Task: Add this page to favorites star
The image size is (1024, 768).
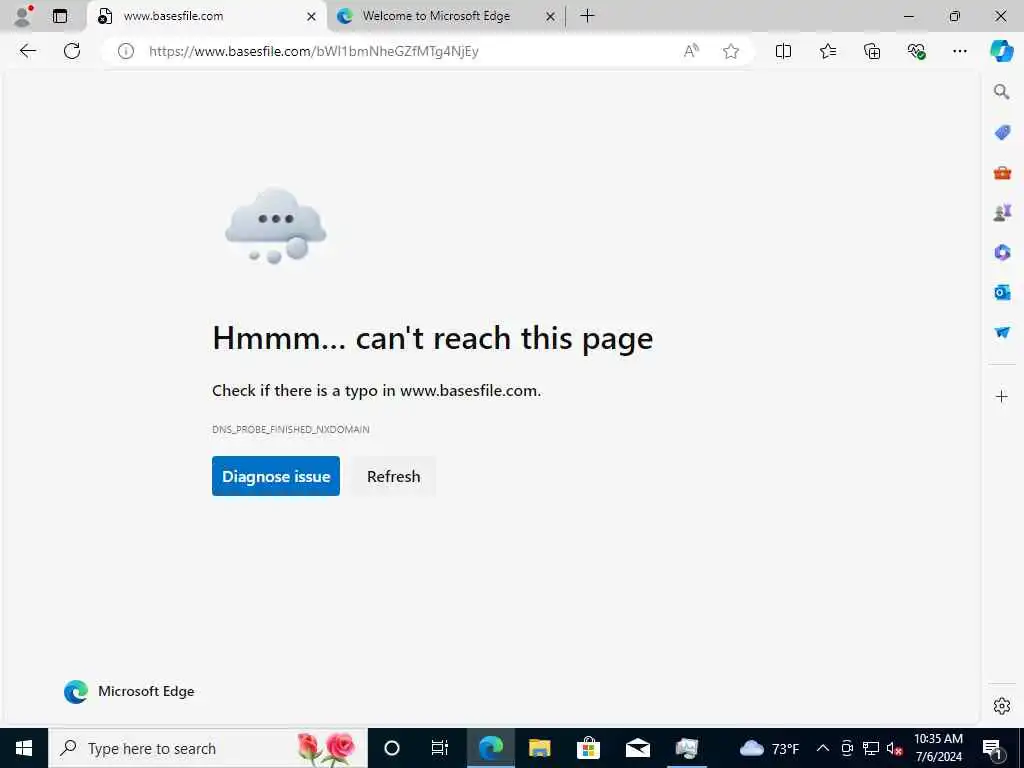Action: [731, 51]
